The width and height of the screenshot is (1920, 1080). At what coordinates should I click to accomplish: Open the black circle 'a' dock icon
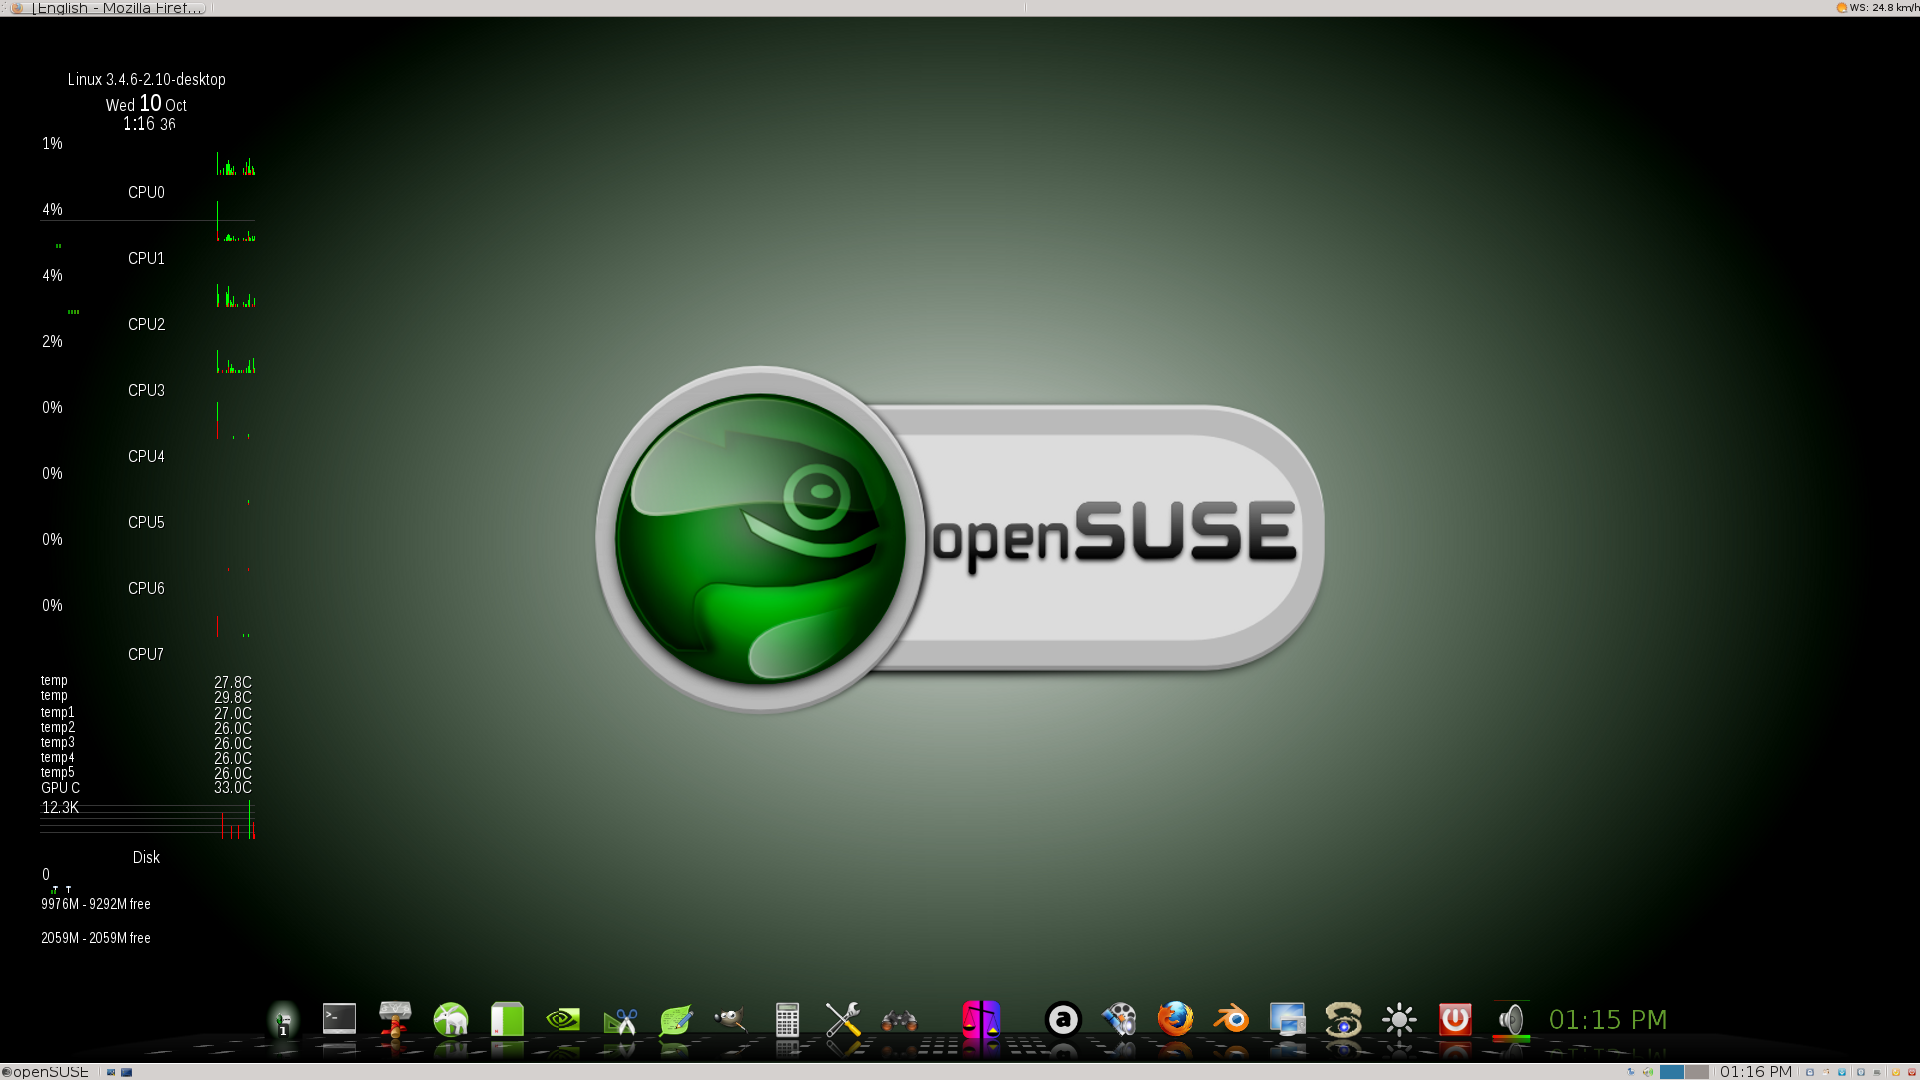click(x=1063, y=1019)
